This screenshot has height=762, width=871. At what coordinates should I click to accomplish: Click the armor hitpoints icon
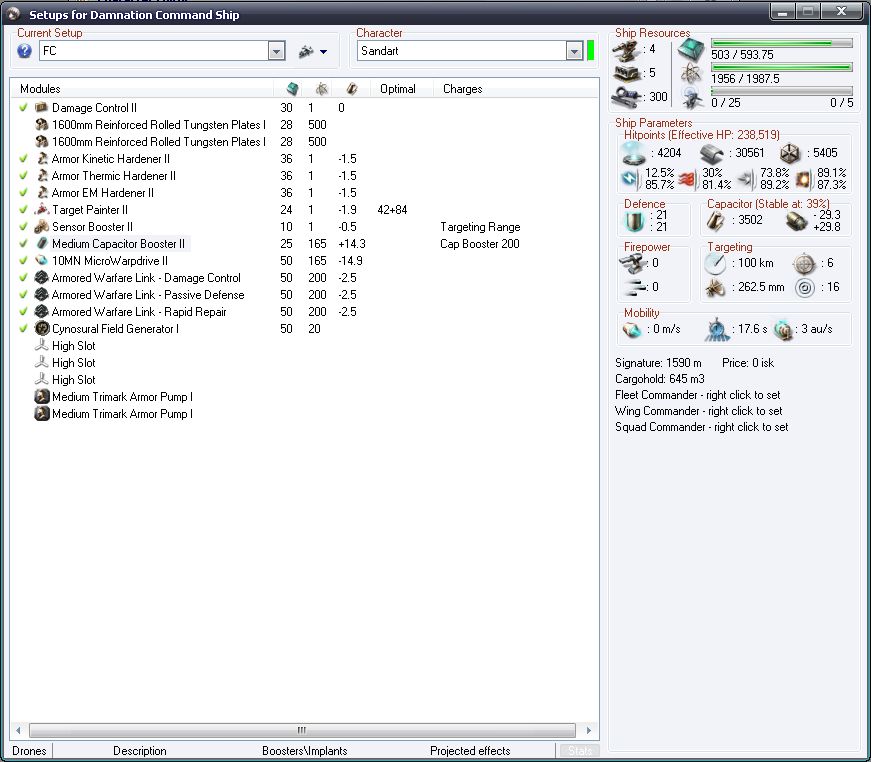click(711, 153)
